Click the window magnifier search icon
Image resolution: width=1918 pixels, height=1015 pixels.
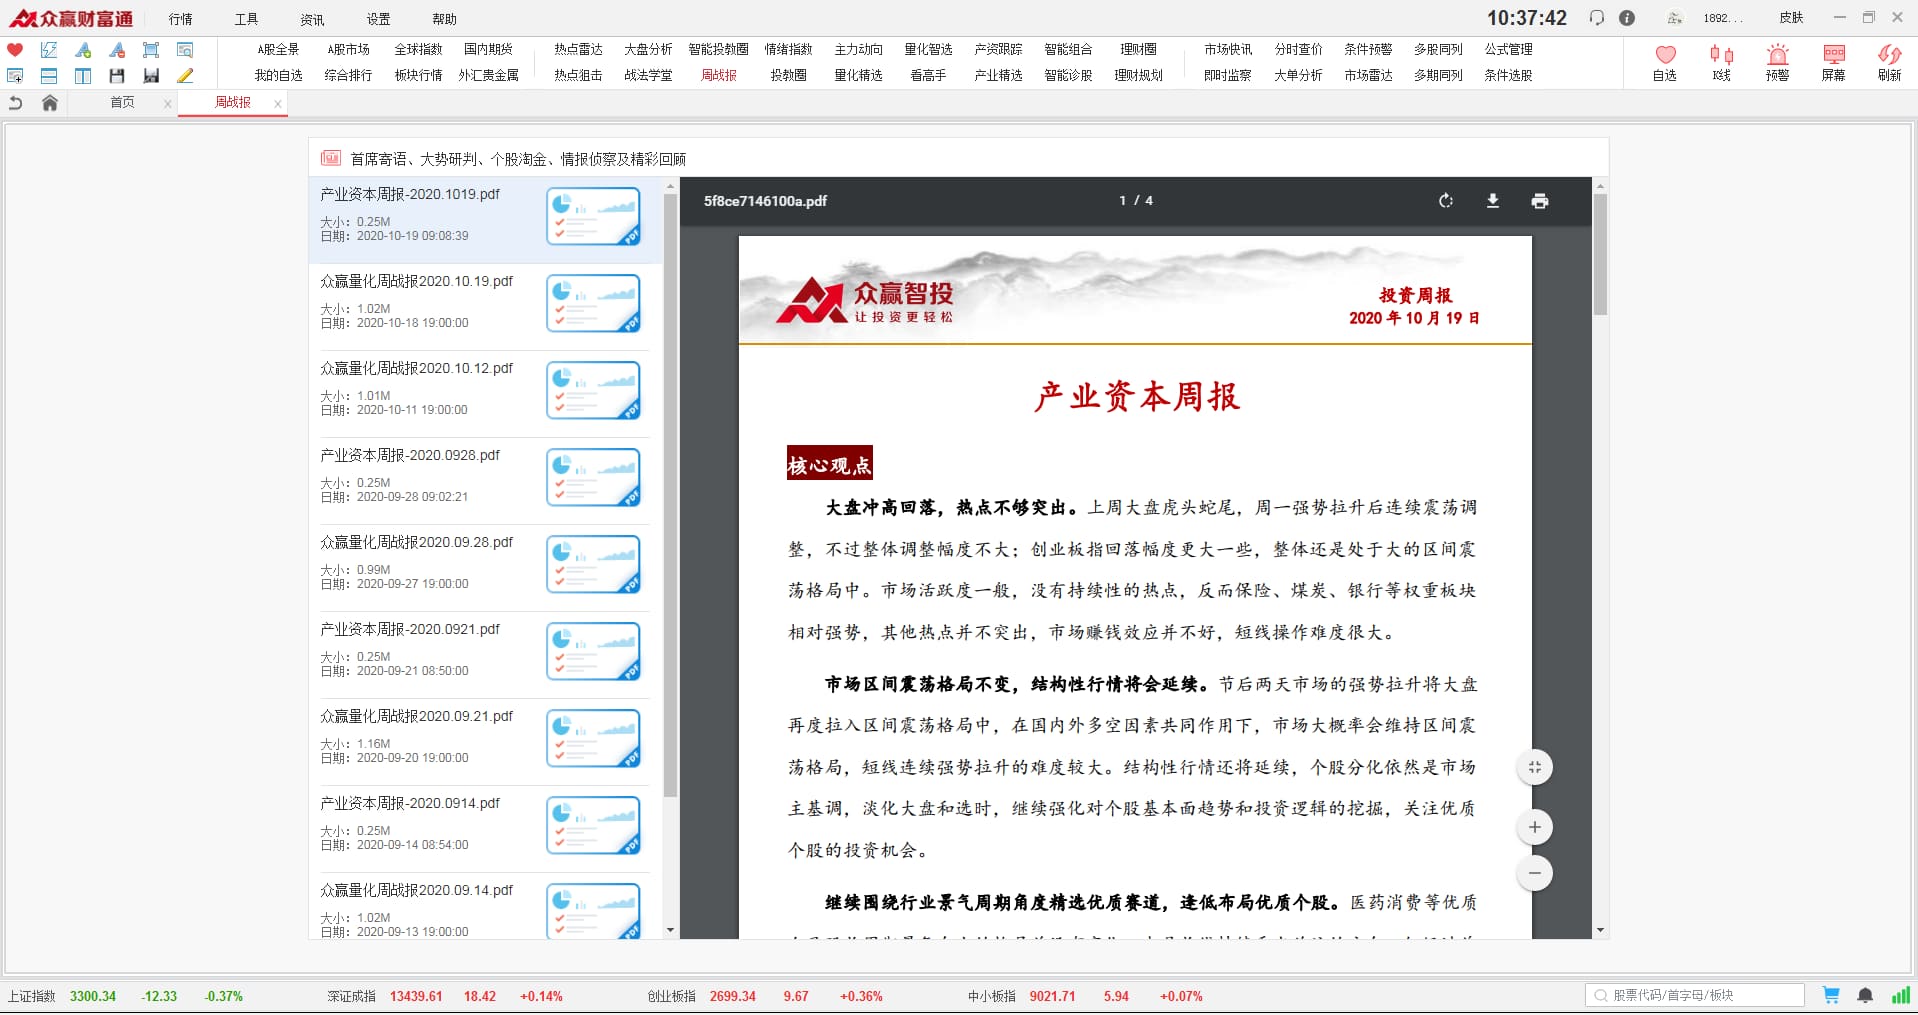185,50
